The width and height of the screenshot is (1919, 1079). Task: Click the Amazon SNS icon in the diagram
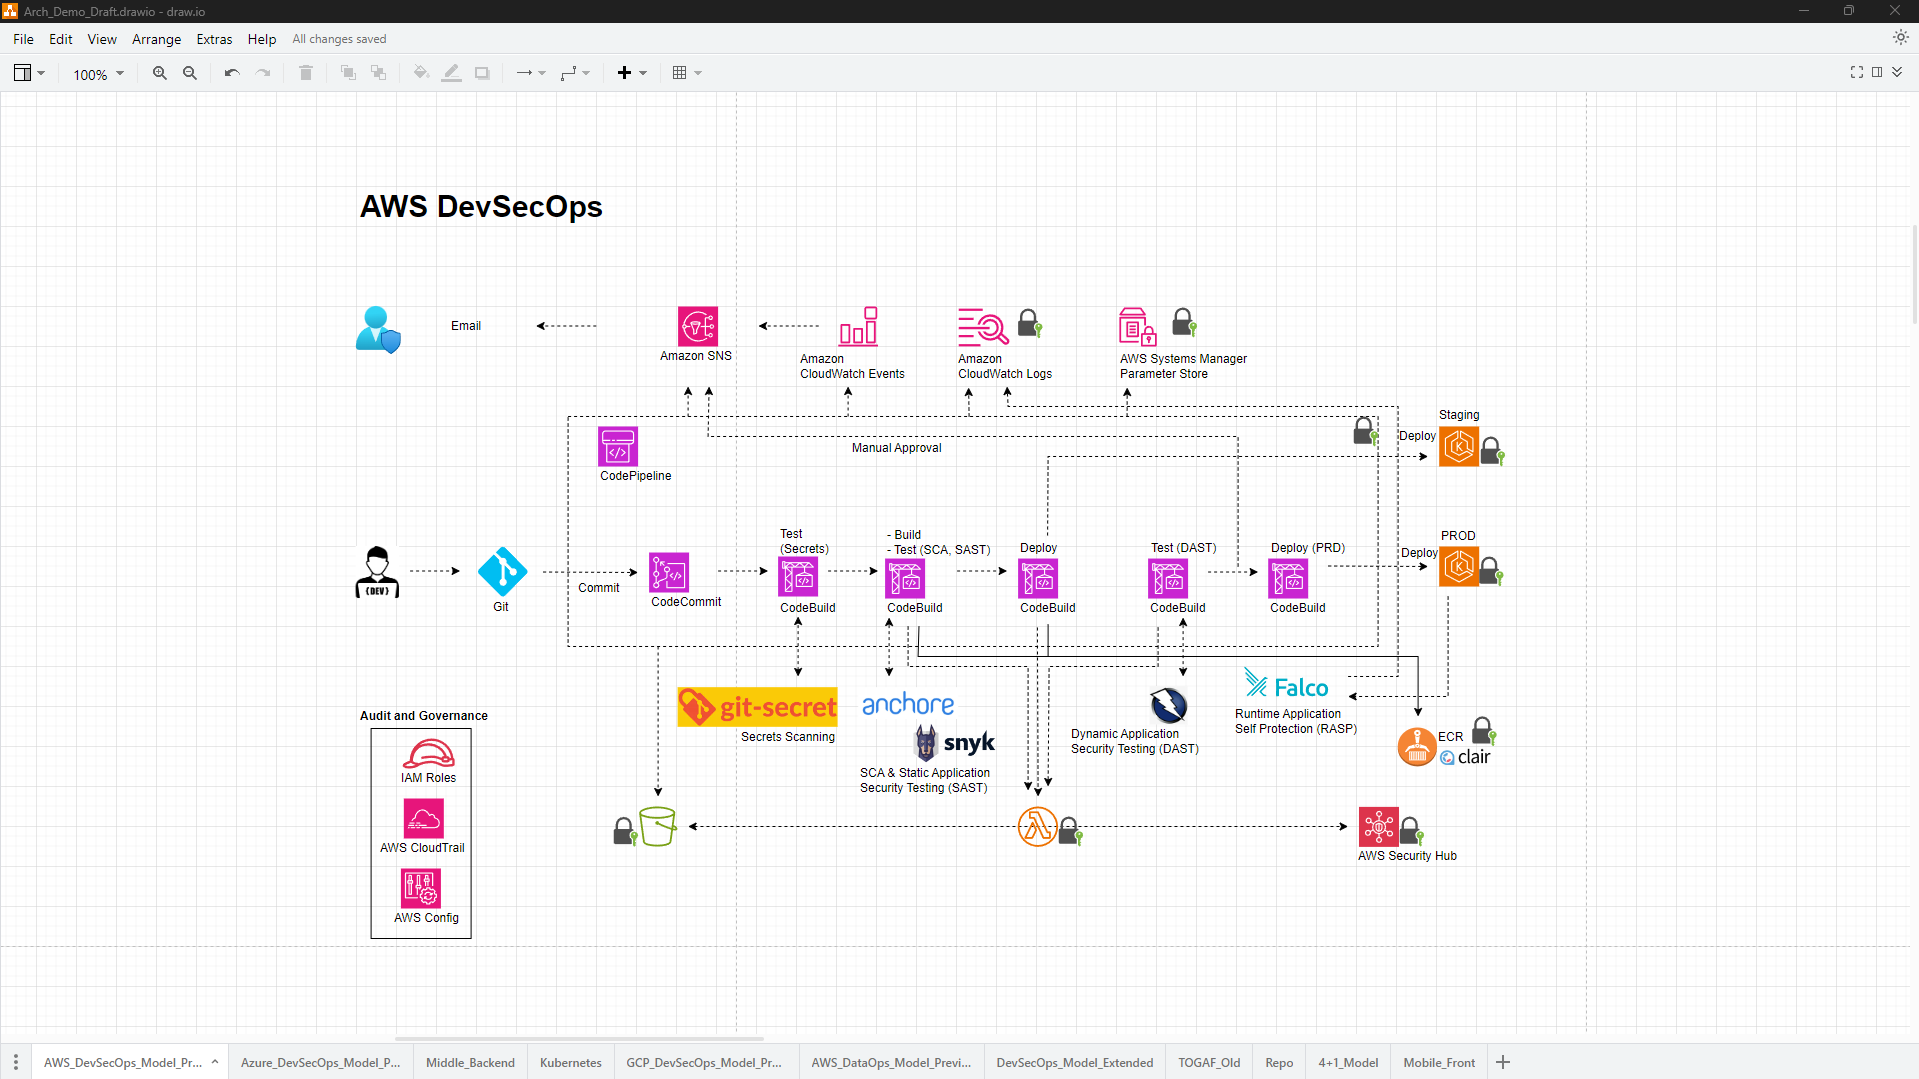pos(698,326)
